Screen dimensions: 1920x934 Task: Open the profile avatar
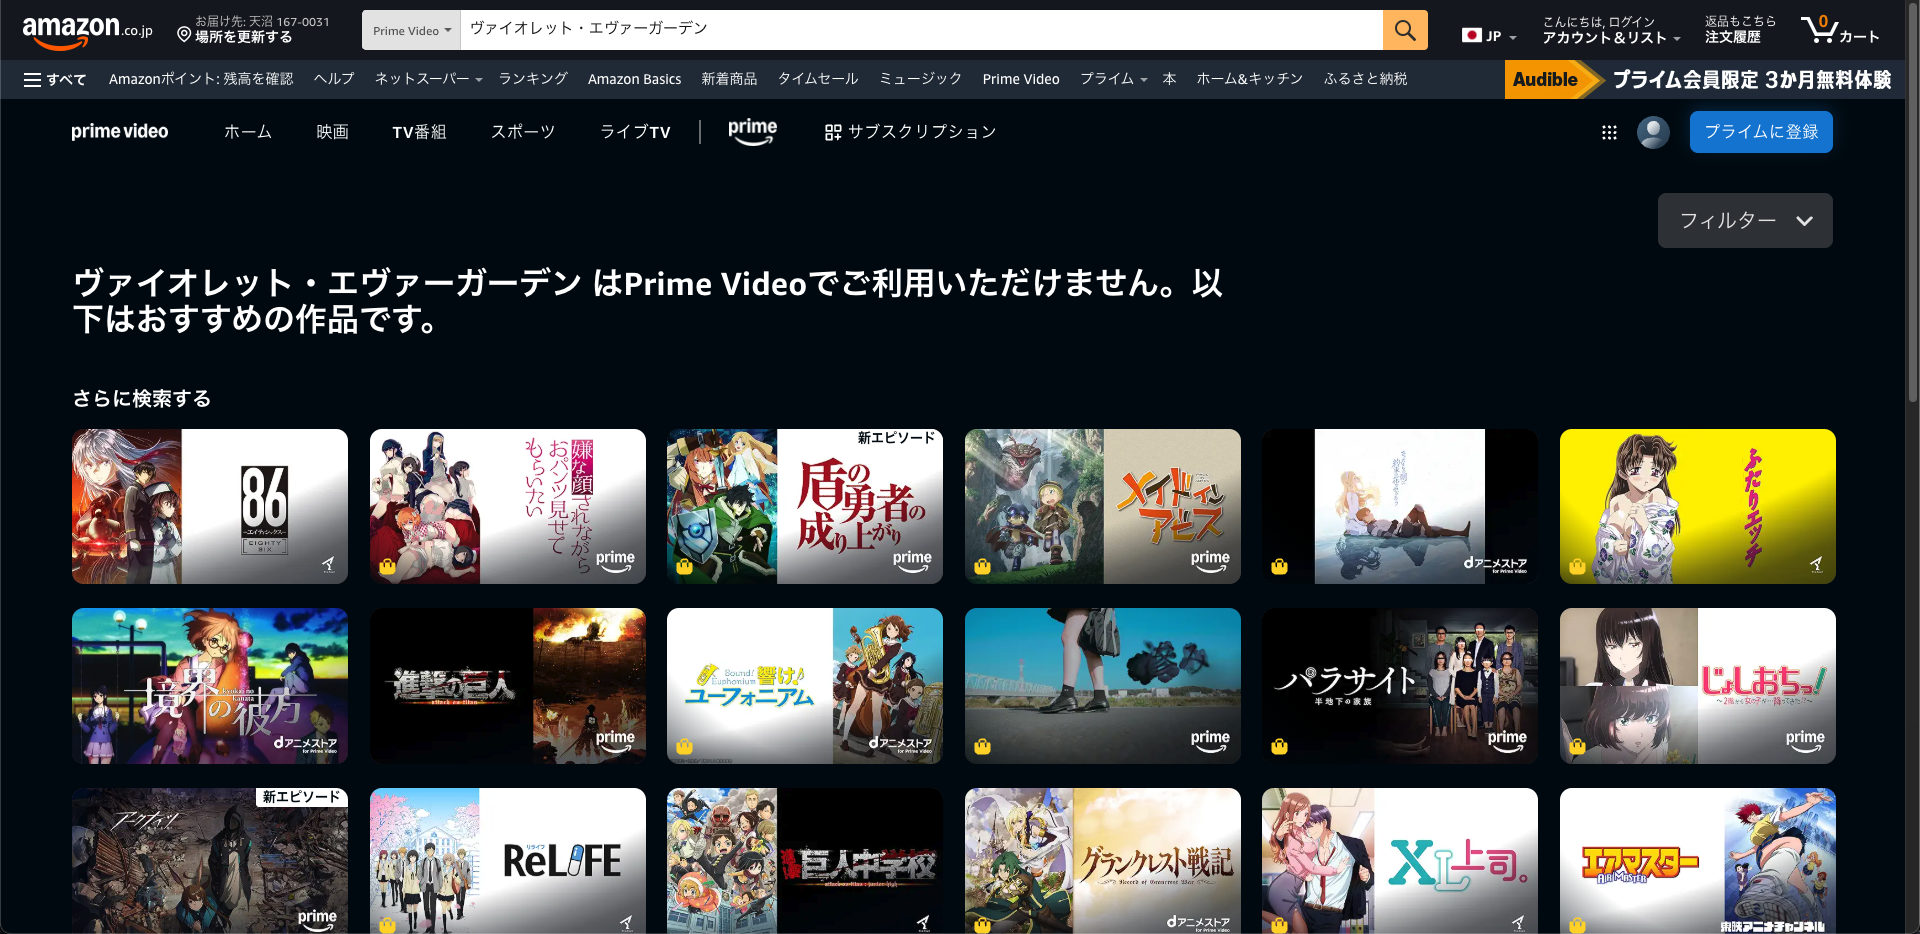(1652, 131)
